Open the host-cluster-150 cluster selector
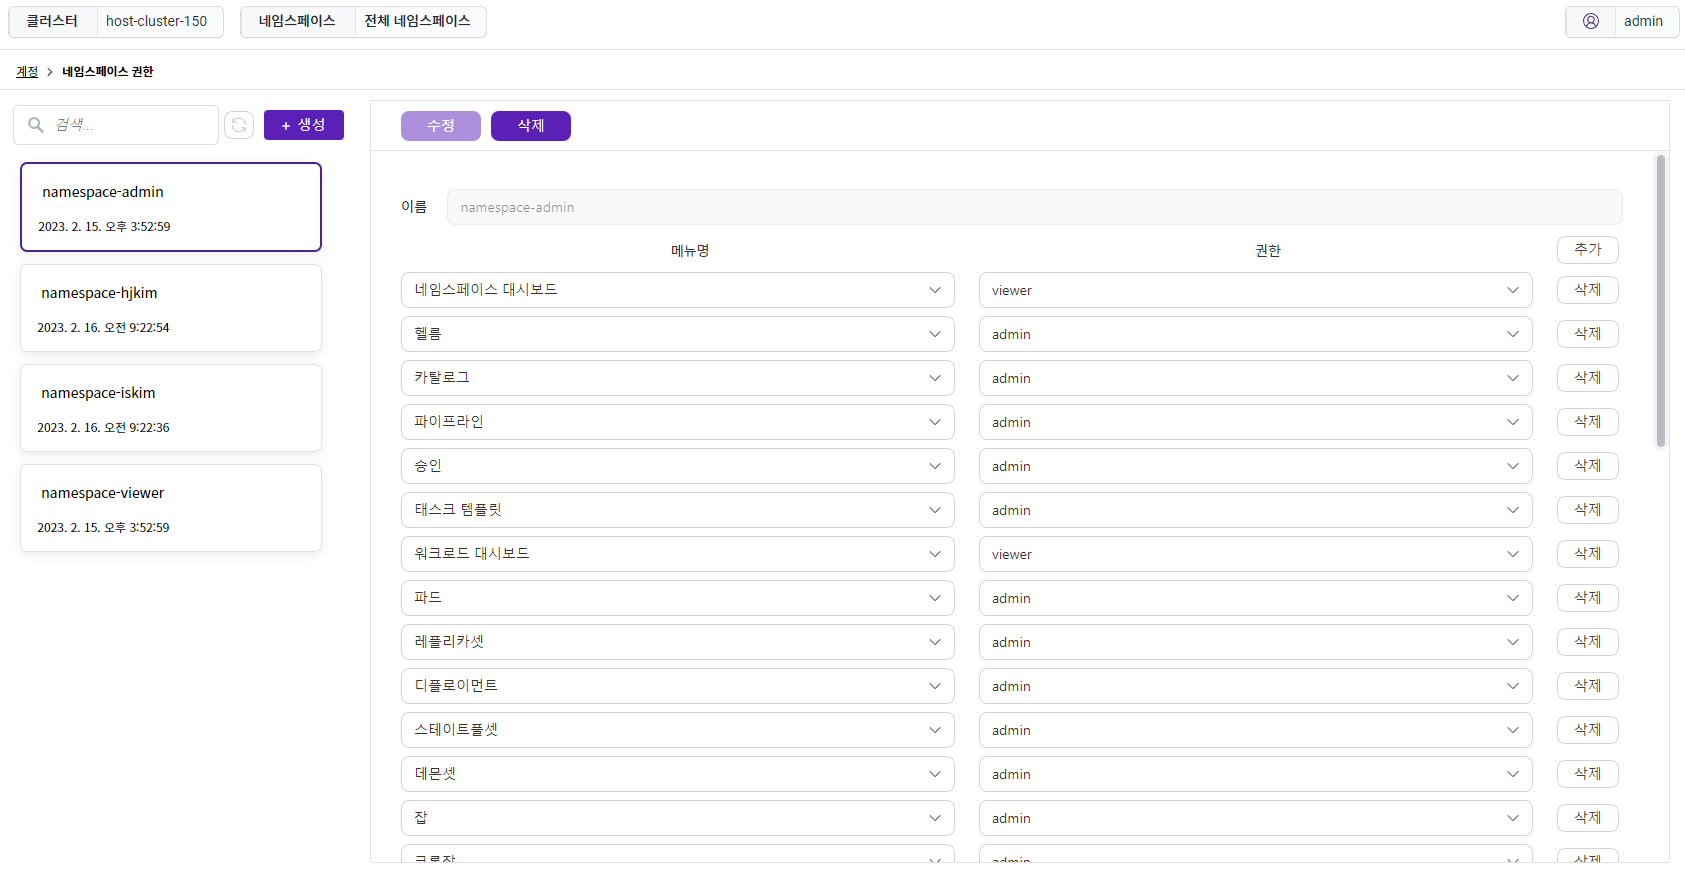Viewport: 1685px width, 881px height. [160, 21]
